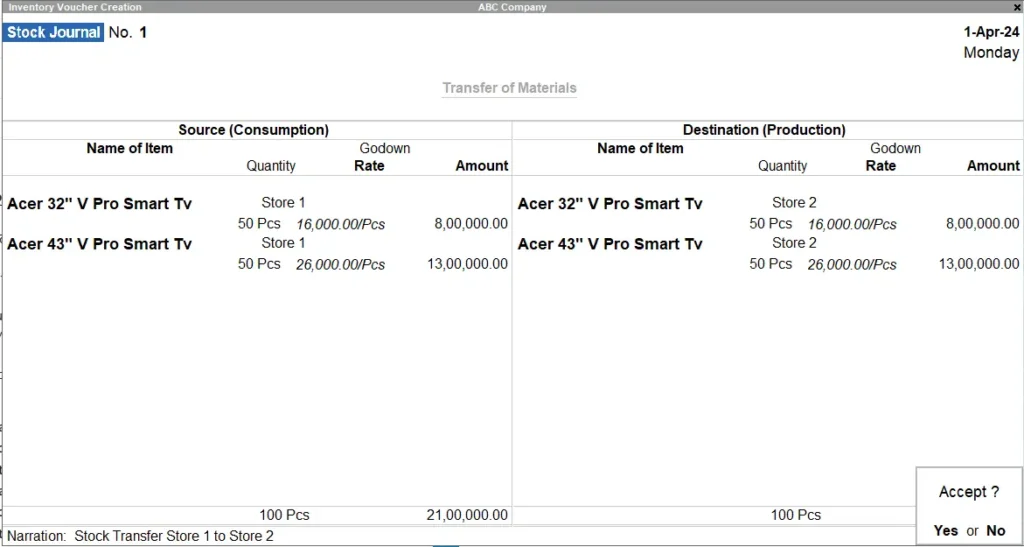1024x547 pixels.
Task: Click destination rate 26,000.00/Pcs
Action: 852,265
